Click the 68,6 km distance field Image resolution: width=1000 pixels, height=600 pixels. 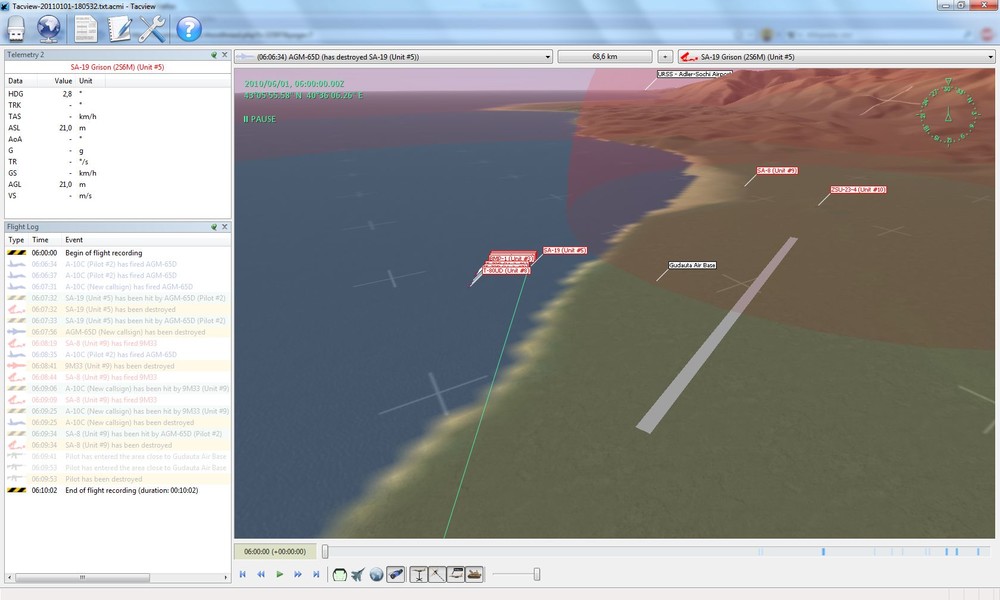point(605,57)
